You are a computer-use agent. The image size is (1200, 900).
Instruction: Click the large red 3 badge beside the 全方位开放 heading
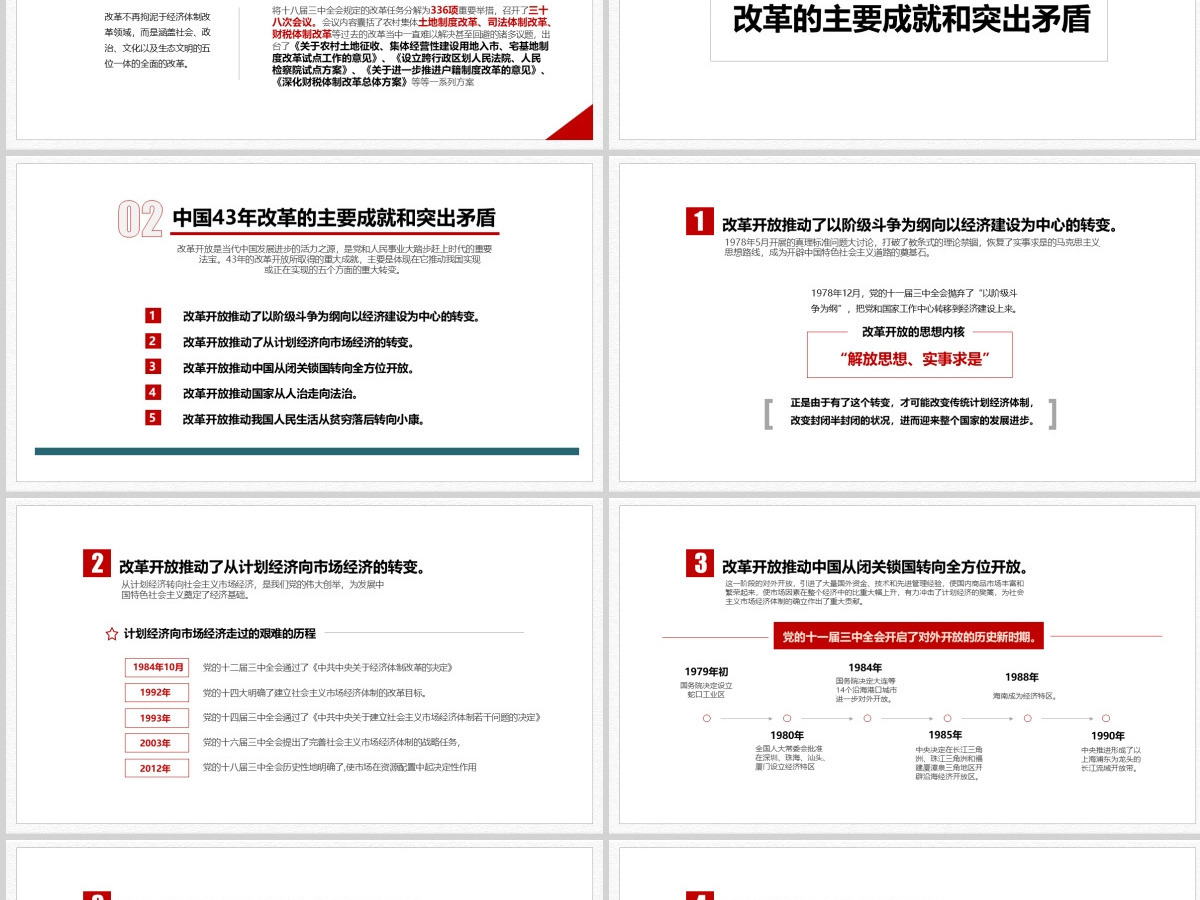coord(700,563)
